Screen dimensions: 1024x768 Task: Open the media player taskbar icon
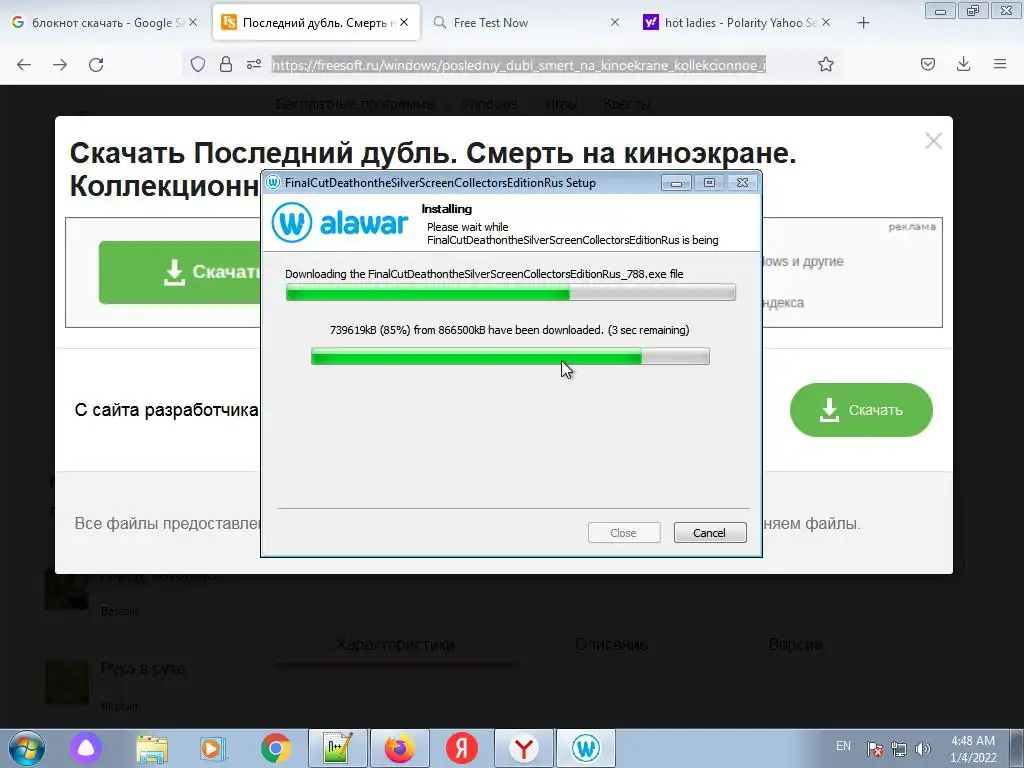pyautogui.click(x=213, y=748)
